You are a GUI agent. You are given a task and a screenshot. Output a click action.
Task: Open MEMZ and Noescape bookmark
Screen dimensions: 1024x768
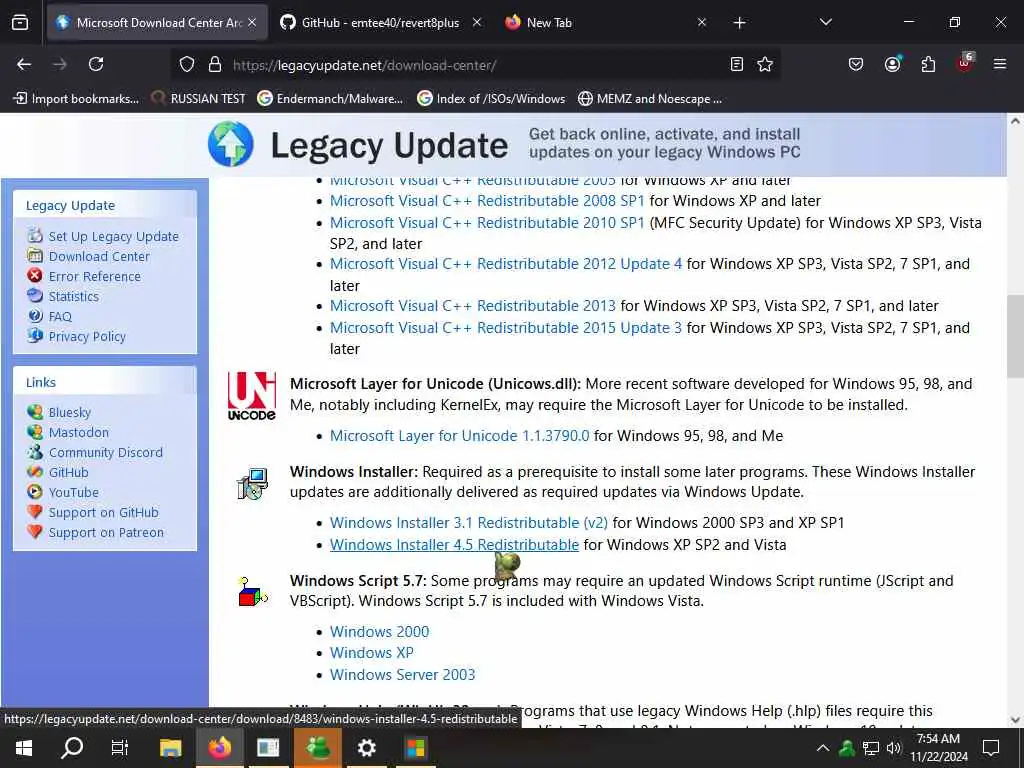[650, 99]
